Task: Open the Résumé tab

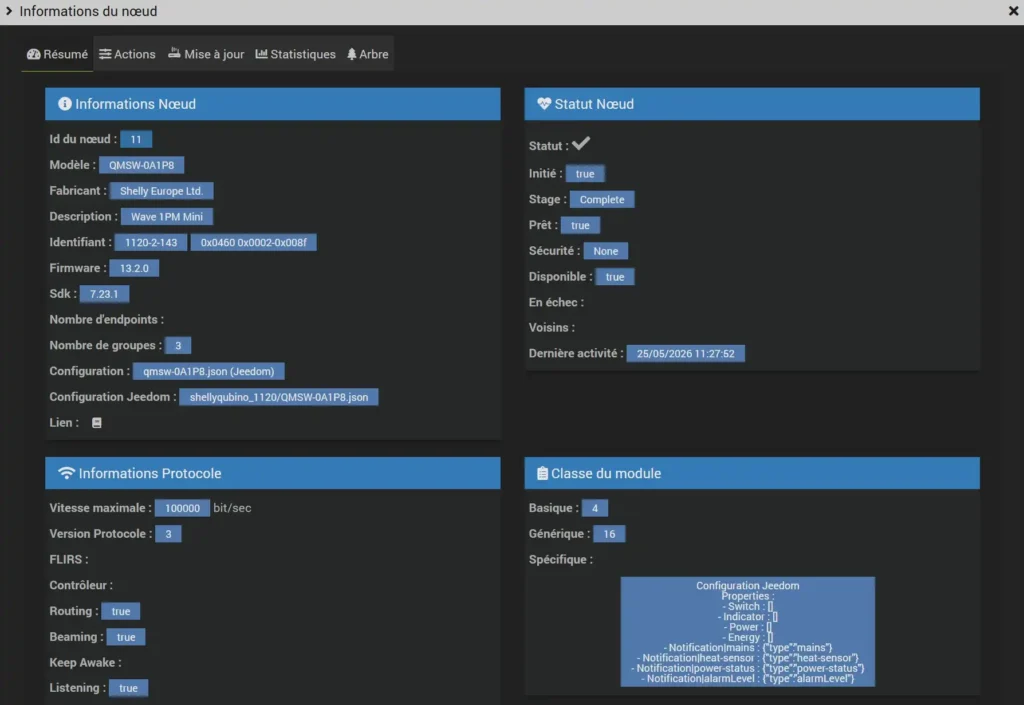Action: click(x=57, y=54)
